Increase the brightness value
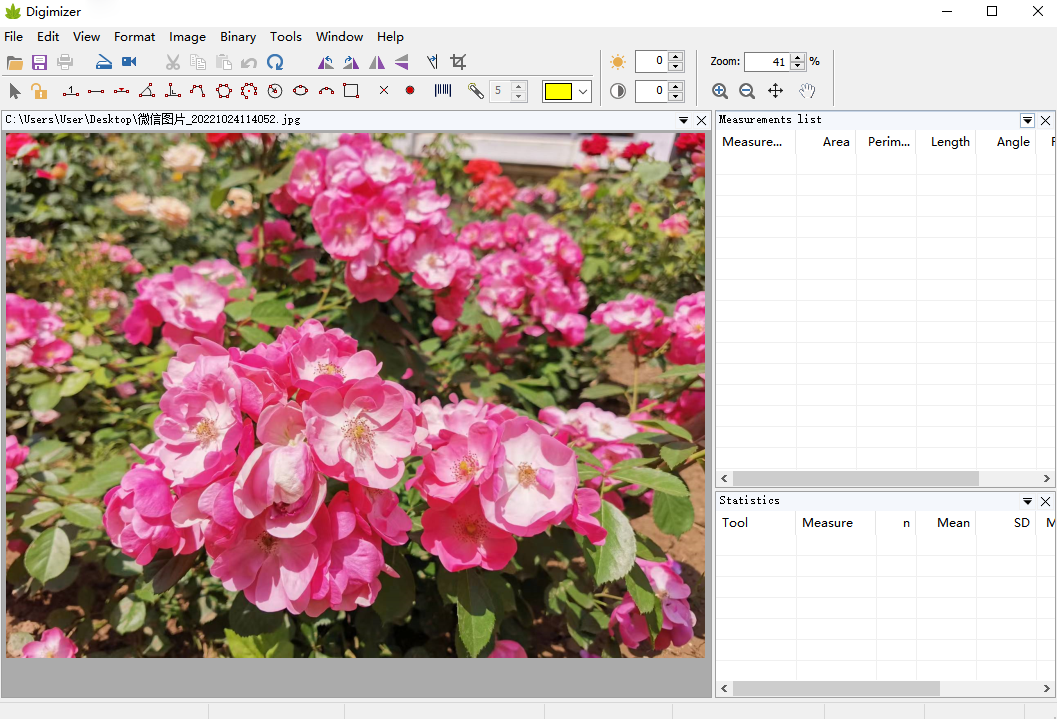The image size is (1057, 719). (x=676, y=56)
